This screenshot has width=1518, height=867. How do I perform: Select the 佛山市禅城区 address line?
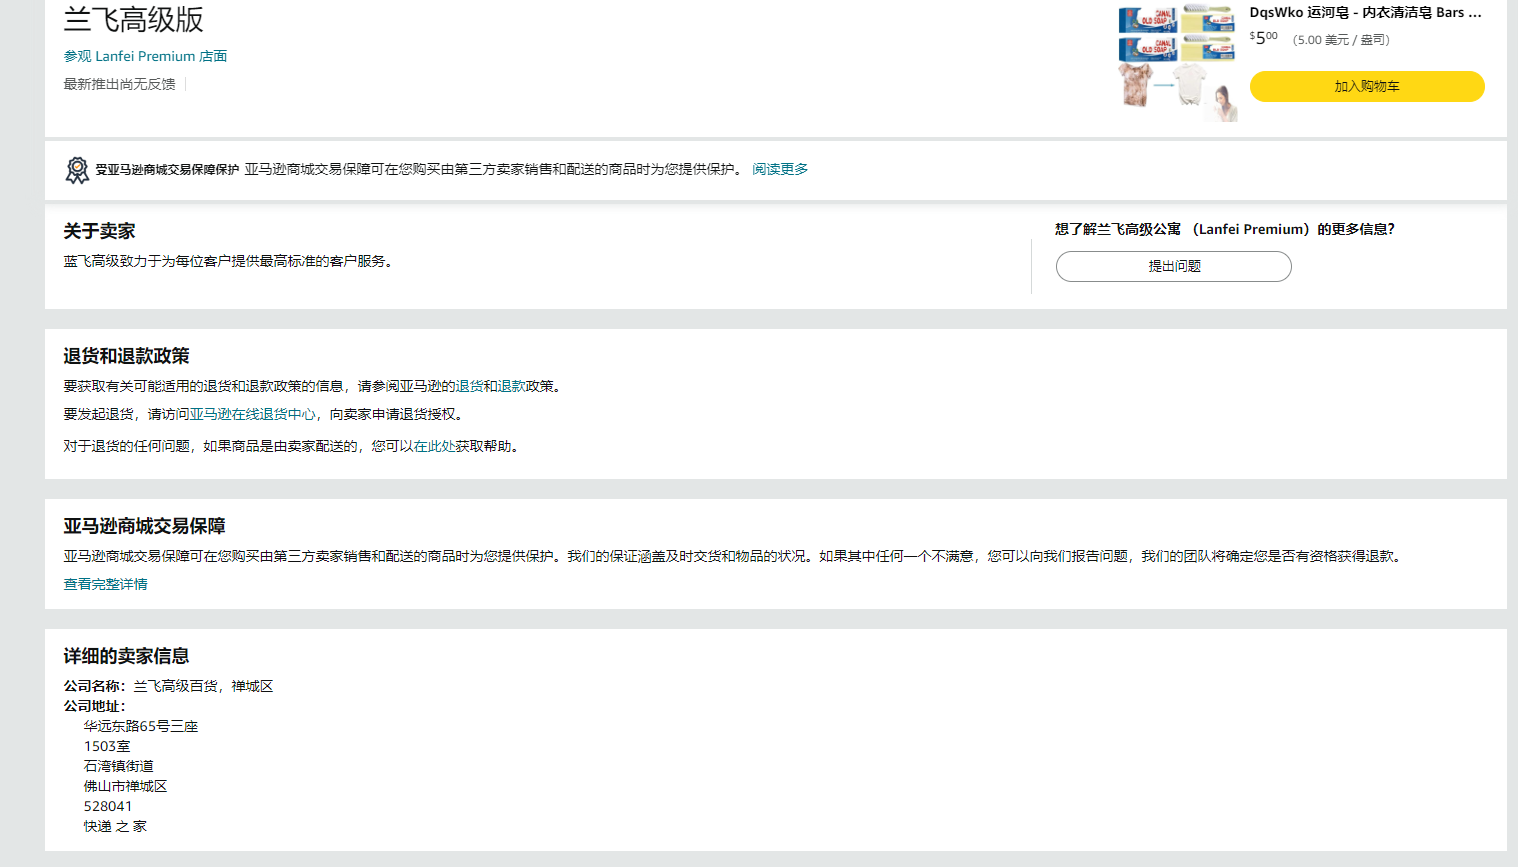coord(126,786)
